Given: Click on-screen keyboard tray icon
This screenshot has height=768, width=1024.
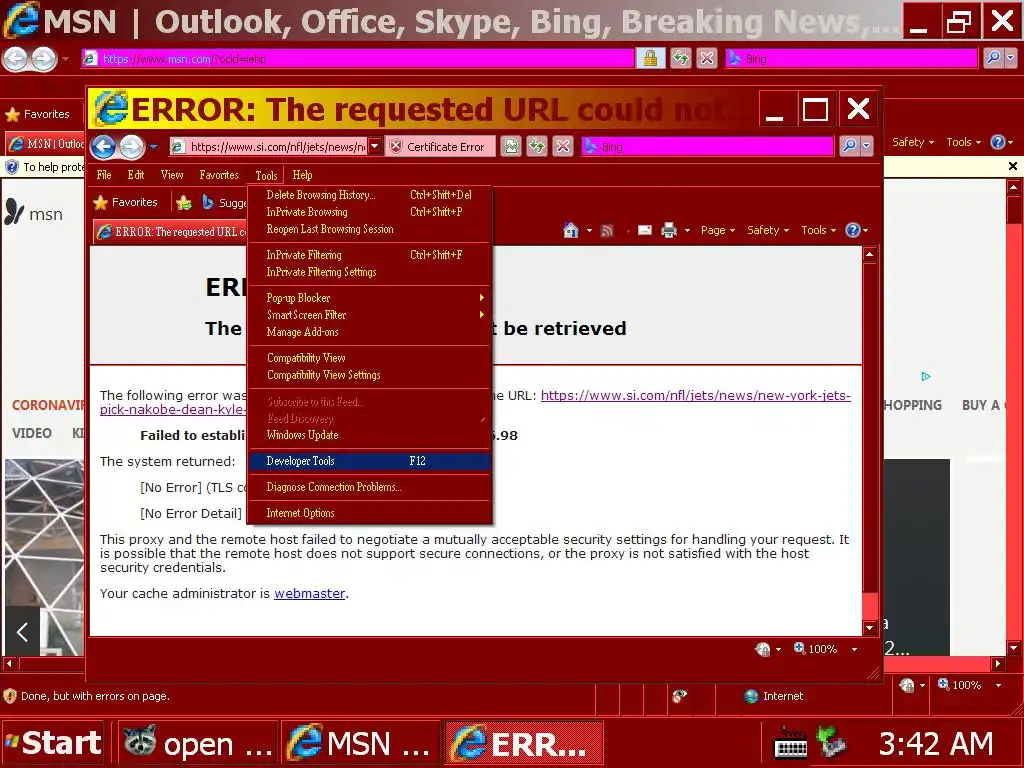Looking at the screenshot, I should click(790, 743).
